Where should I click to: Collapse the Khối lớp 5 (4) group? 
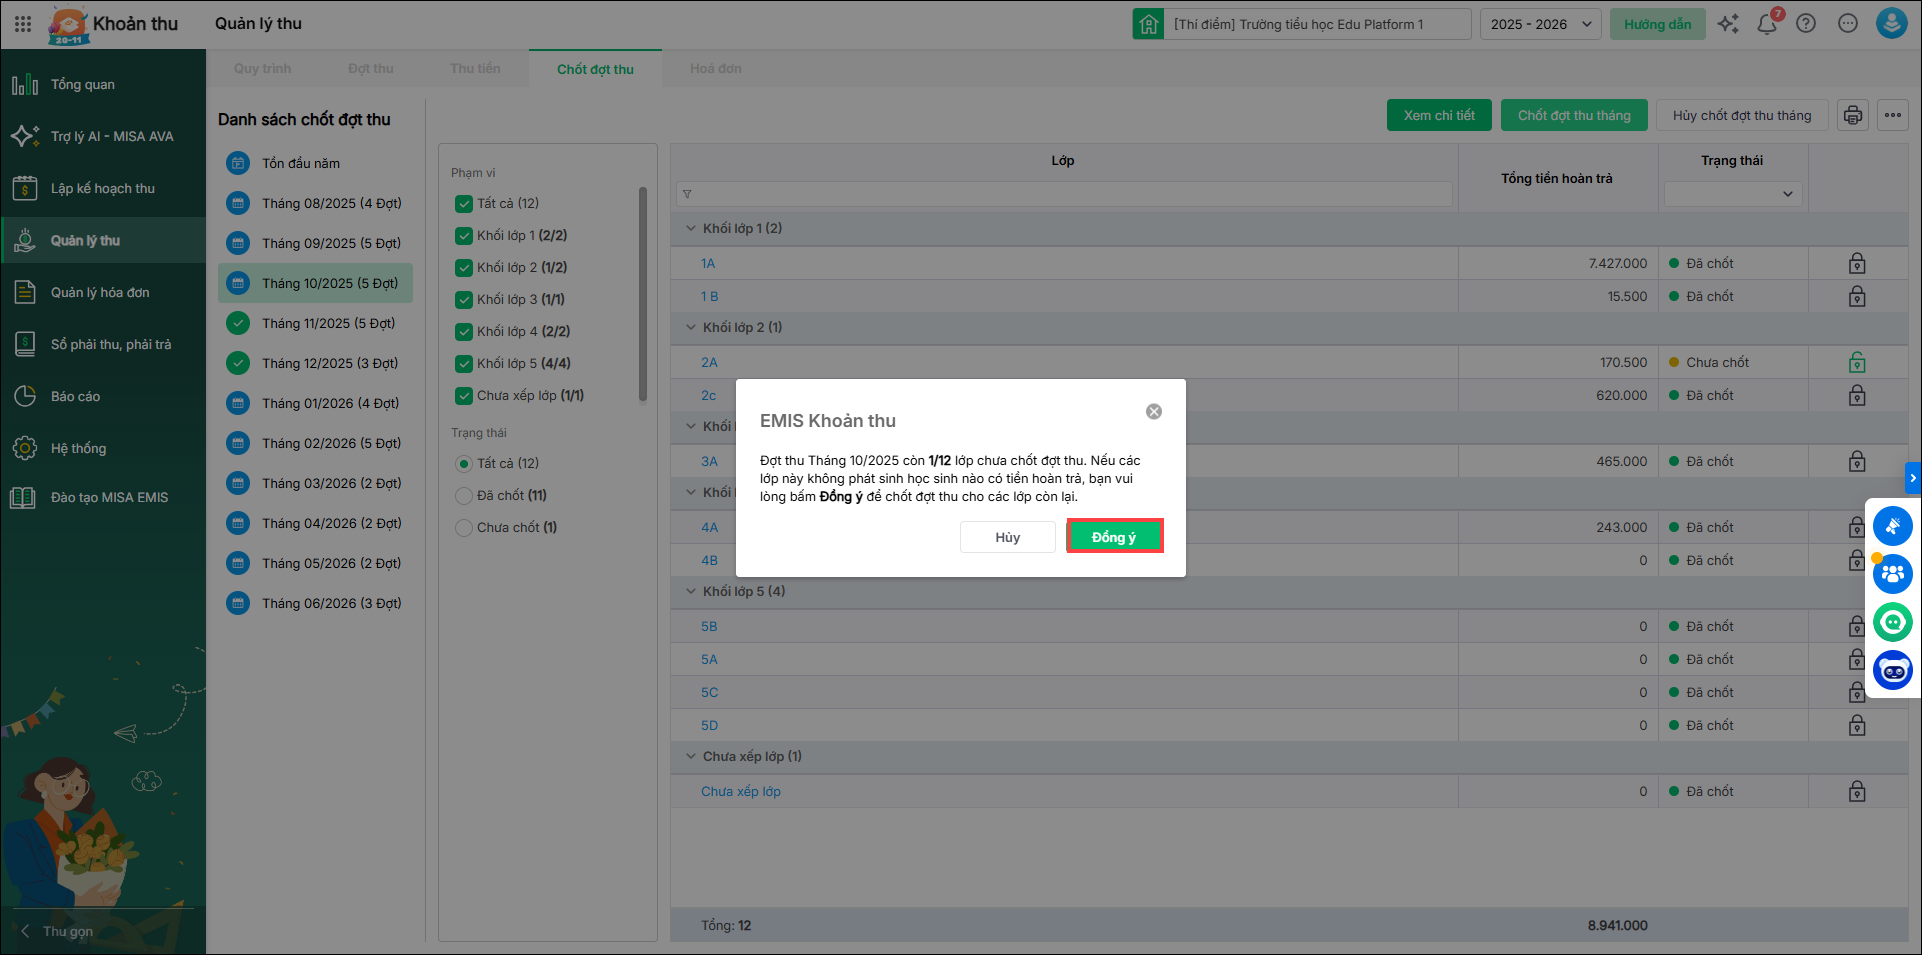click(x=691, y=591)
